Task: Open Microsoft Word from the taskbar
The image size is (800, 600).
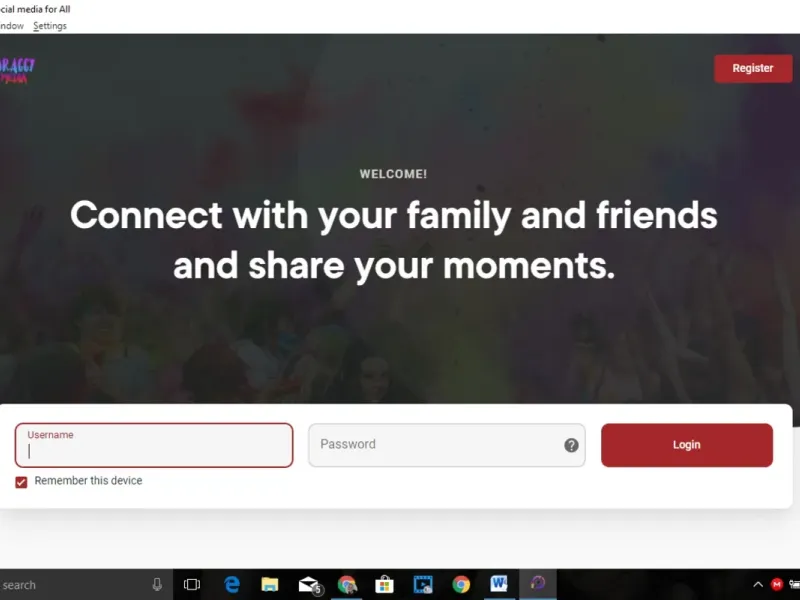Action: pyautogui.click(x=498, y=583)
